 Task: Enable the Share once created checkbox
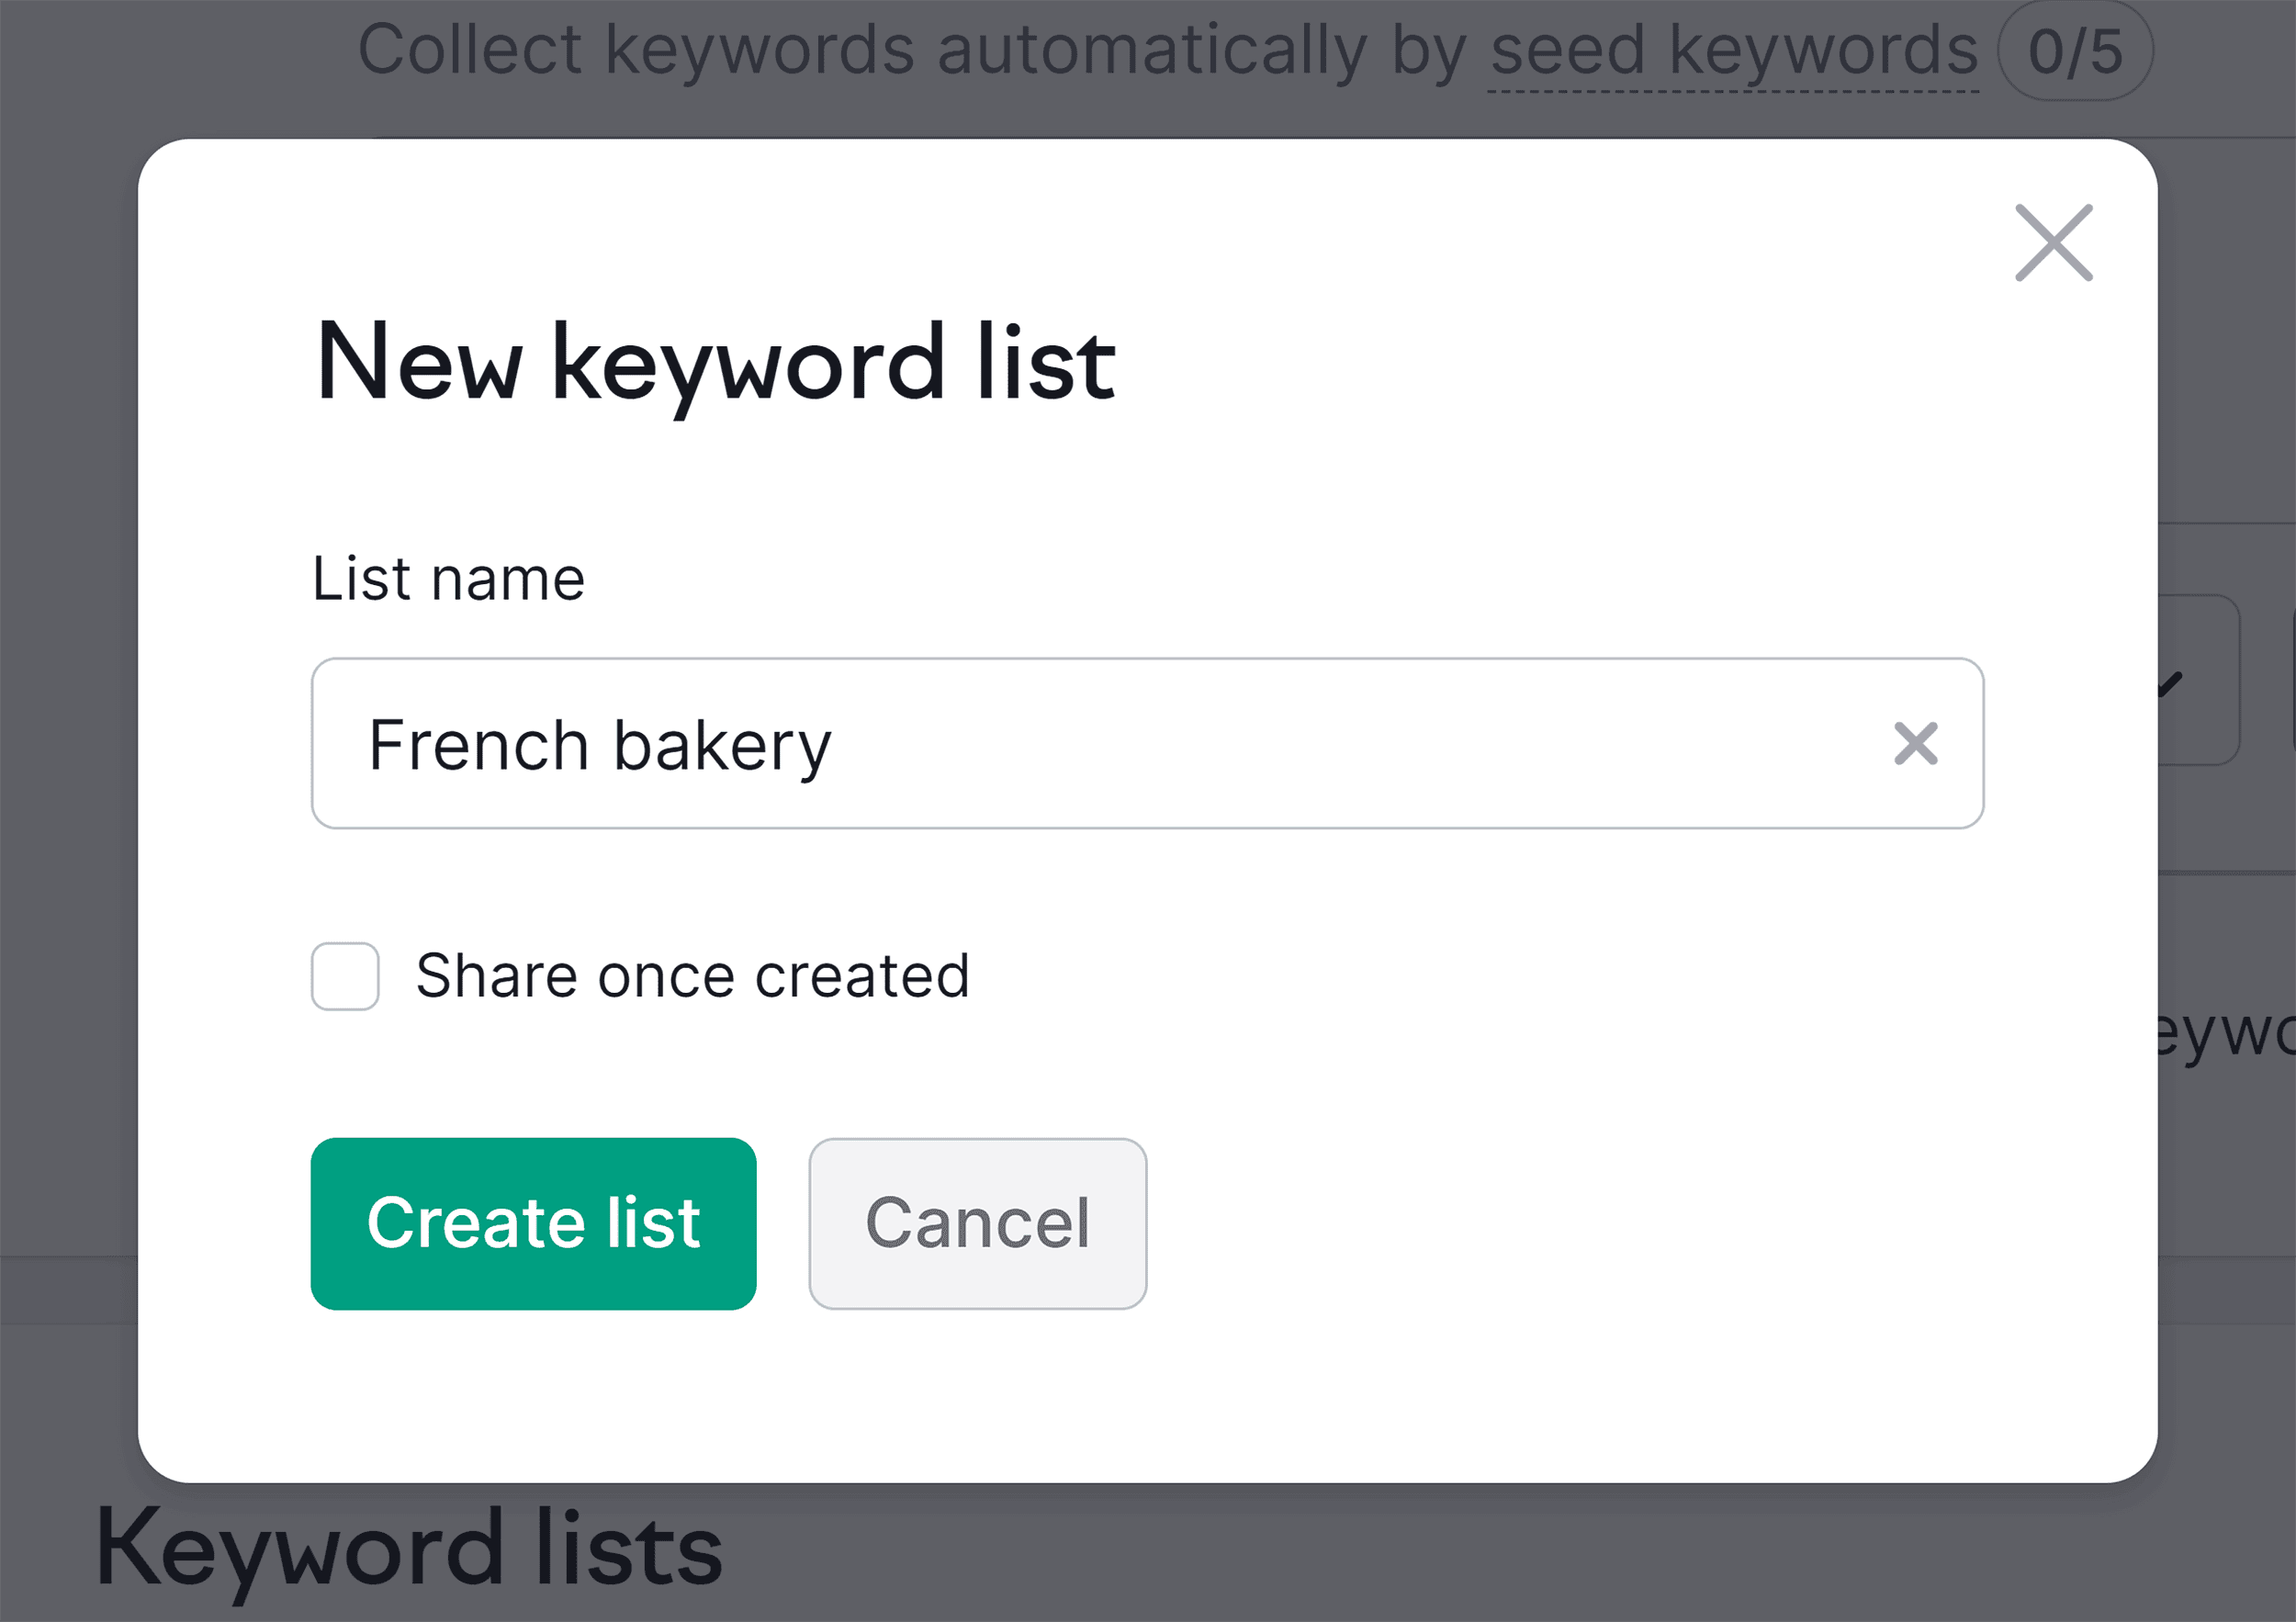(344, 975)
